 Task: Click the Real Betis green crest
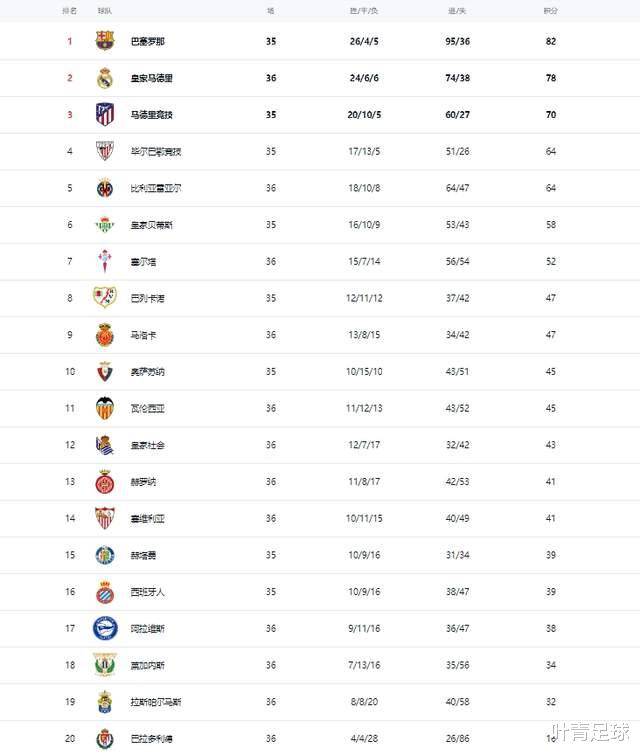[105, 225]
